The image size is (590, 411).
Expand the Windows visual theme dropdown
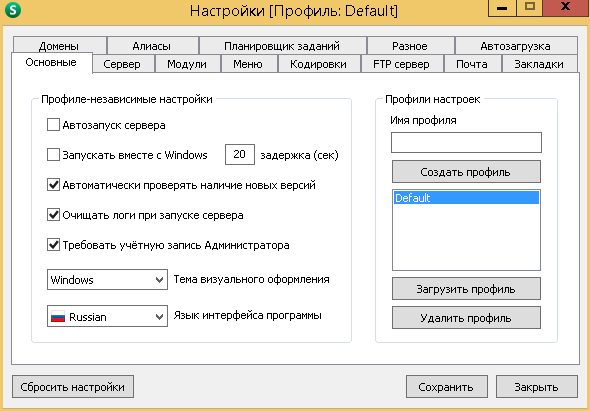tap(107, 279)
